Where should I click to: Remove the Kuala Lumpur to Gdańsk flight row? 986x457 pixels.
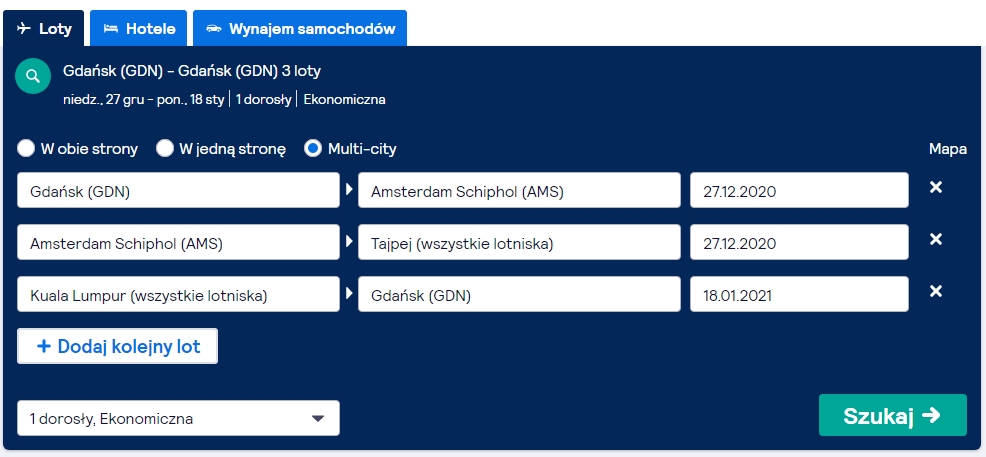[x=936, y=291]
